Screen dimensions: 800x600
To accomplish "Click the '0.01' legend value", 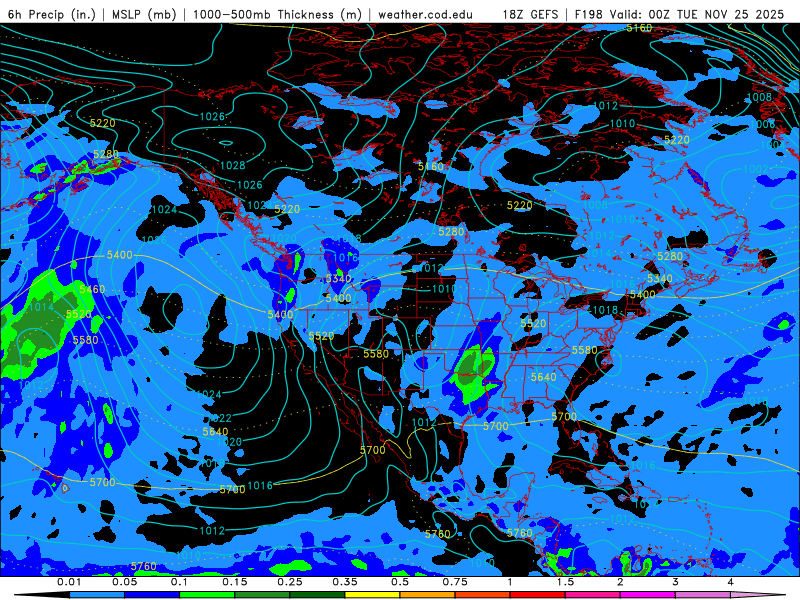I will point(69,582).
